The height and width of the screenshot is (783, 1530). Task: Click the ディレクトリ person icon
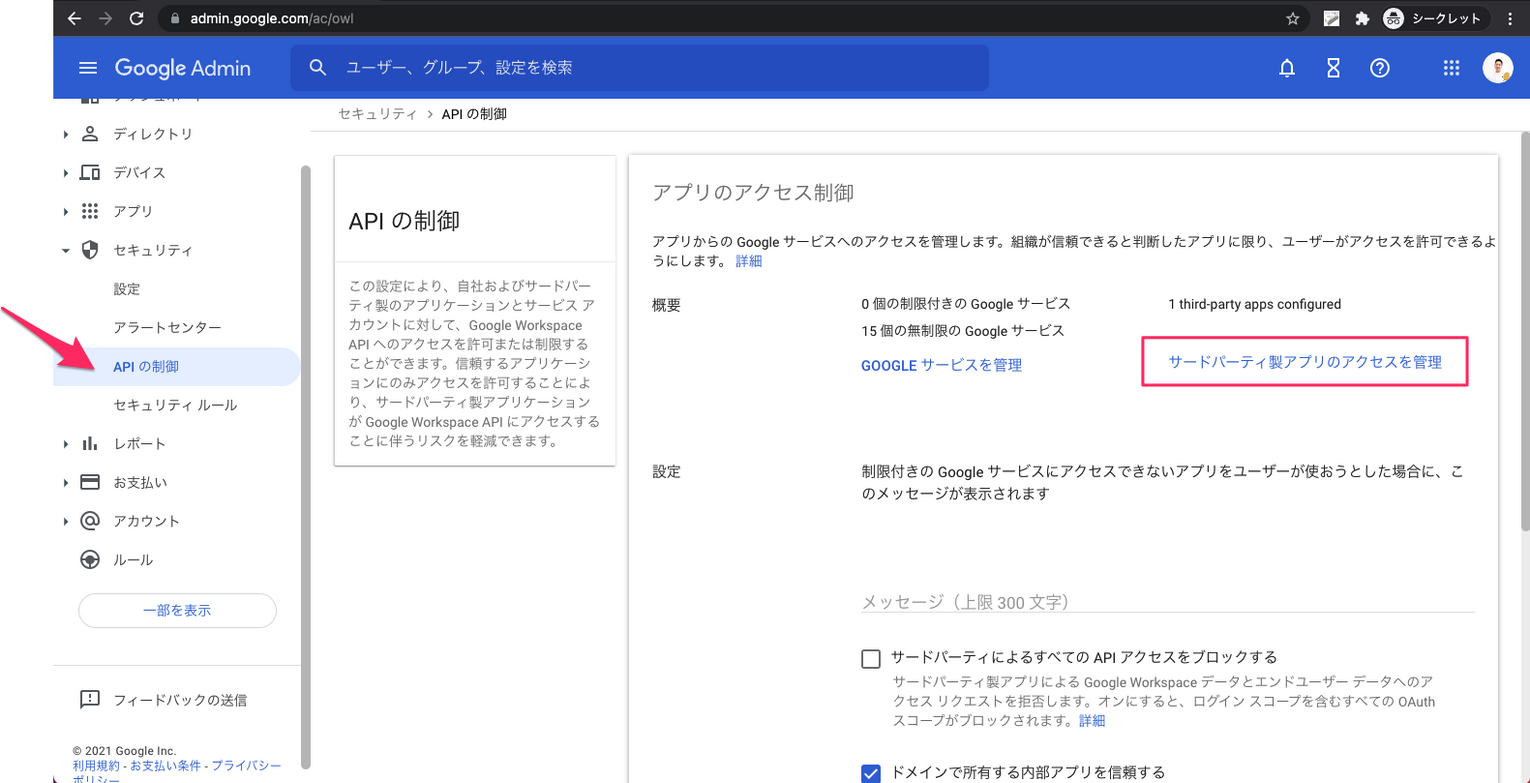pos(90,134)
